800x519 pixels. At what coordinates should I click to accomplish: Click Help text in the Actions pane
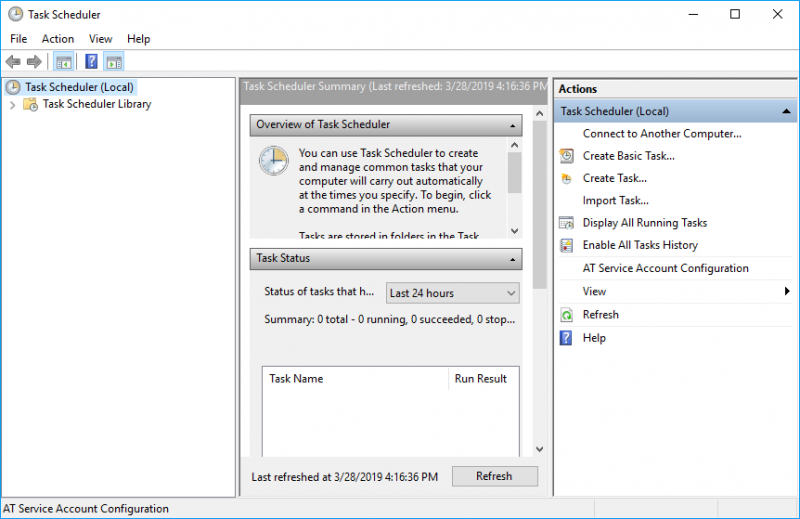(594, 338)
